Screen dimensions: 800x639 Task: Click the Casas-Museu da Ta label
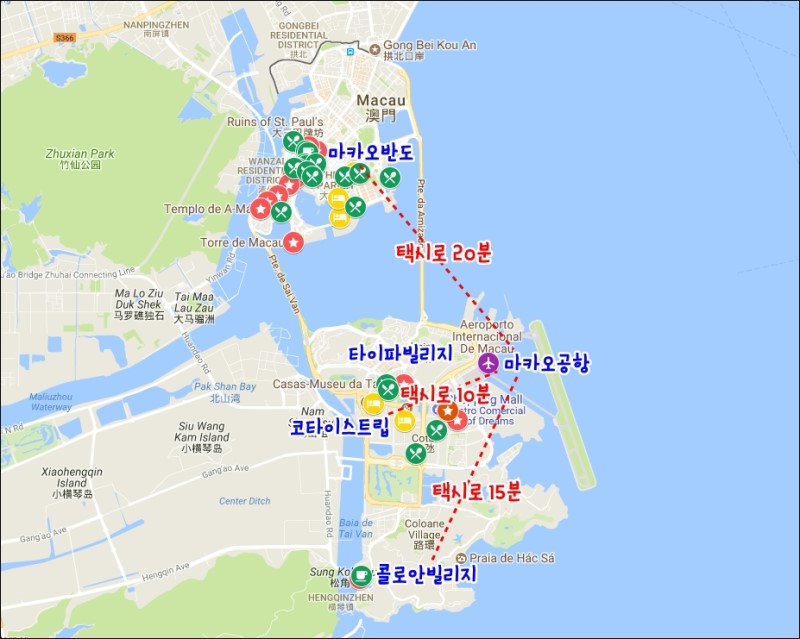(x=325, y=384)
